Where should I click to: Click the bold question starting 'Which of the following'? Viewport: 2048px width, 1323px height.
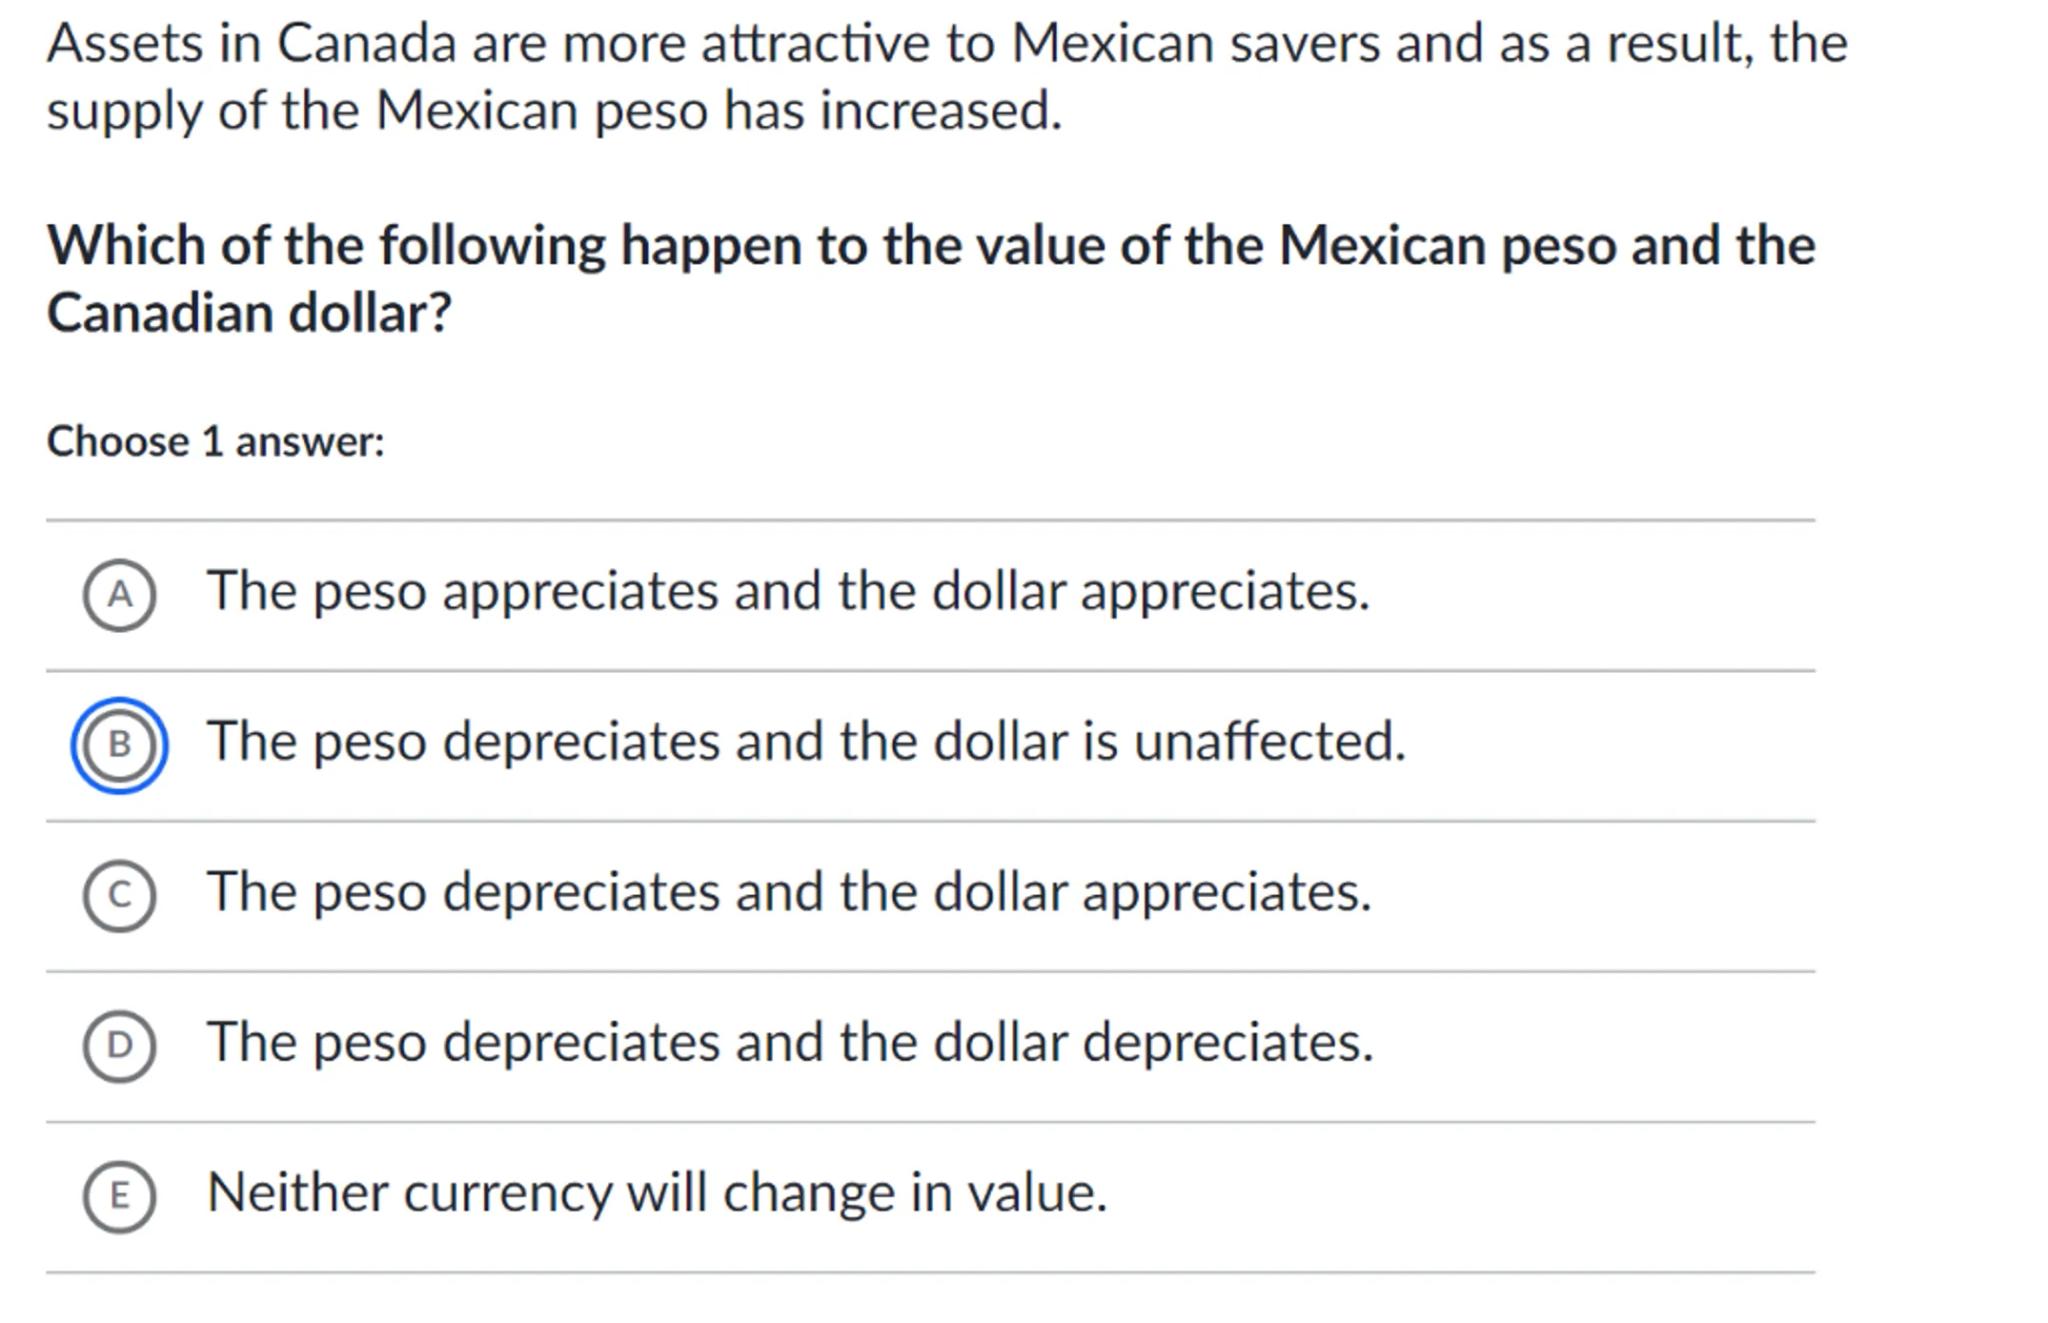point(930,246)
